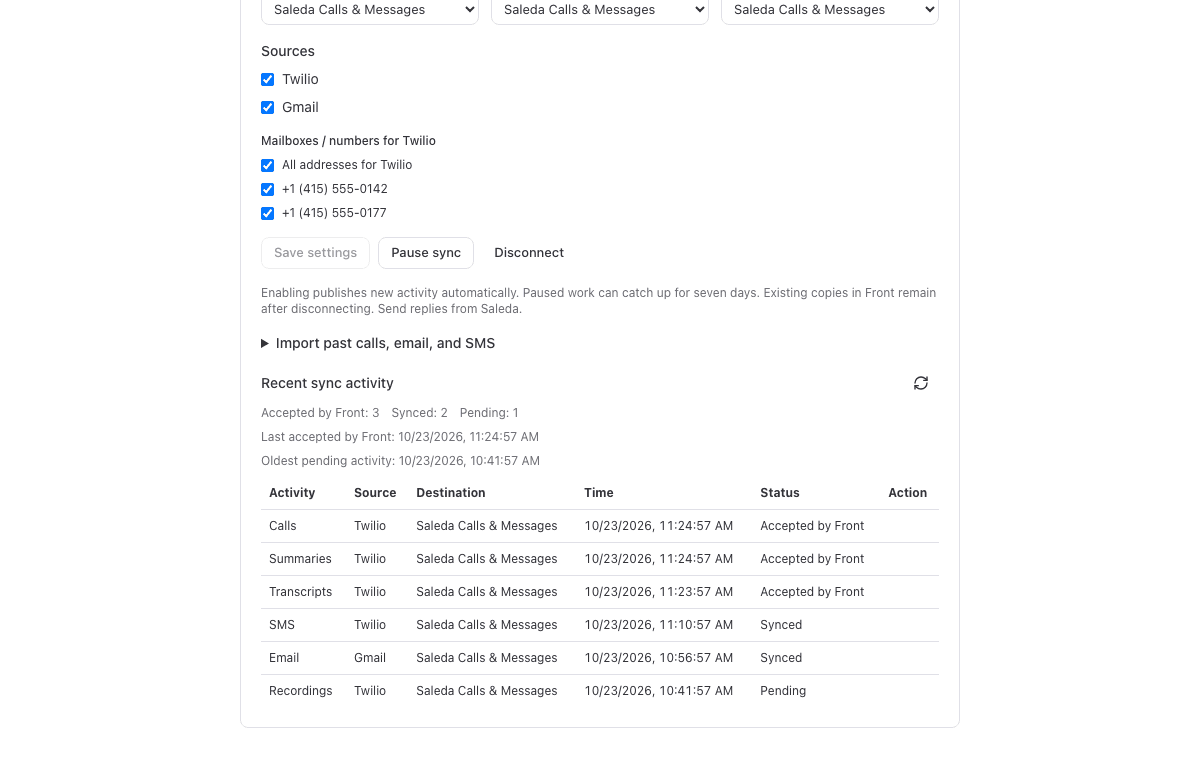Select the Source column header

click(x=375, y=493)
